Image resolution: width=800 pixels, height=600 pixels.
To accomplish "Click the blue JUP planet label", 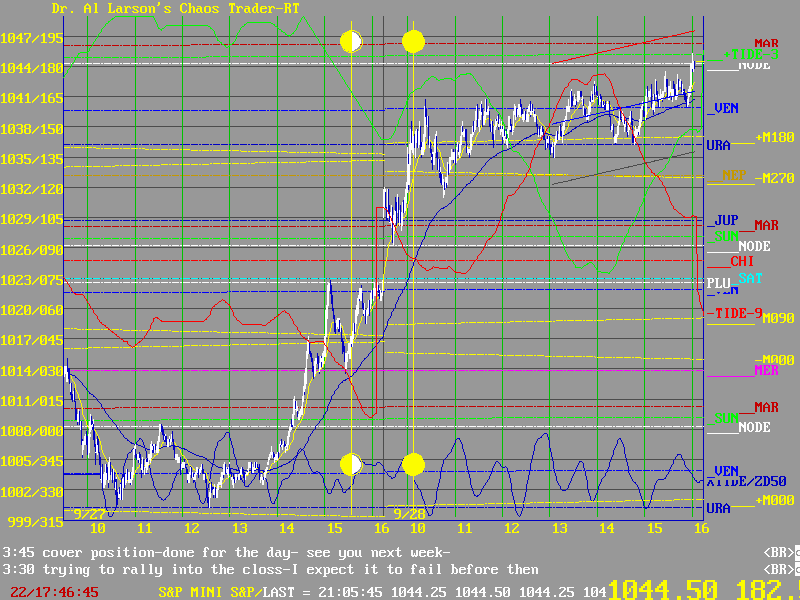I will 726,220.
